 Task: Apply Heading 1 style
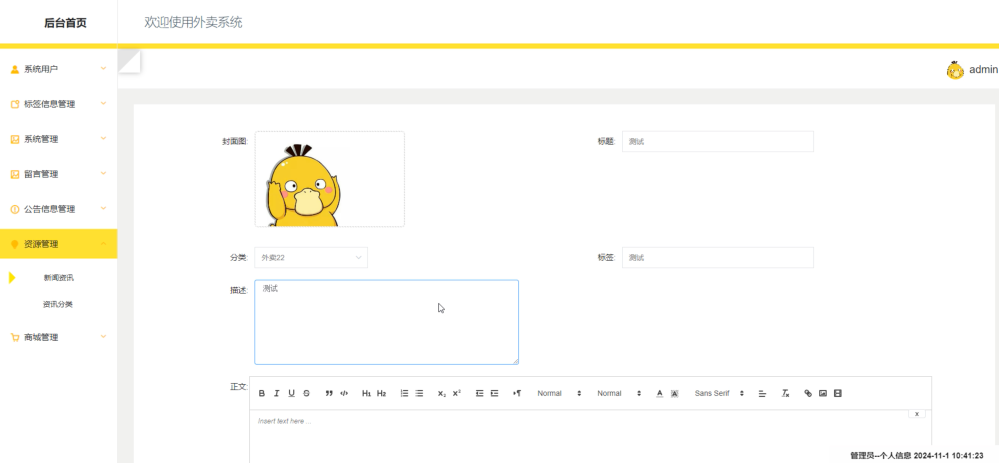[x=366, y=394]
